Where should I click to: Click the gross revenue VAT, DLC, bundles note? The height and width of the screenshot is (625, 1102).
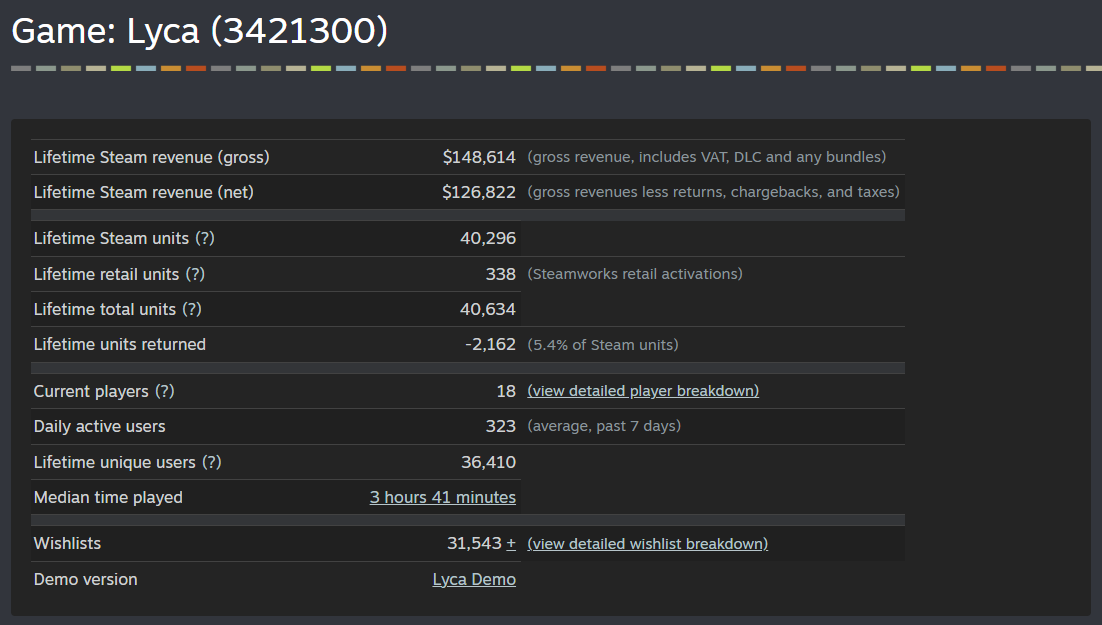click(706, 157)
